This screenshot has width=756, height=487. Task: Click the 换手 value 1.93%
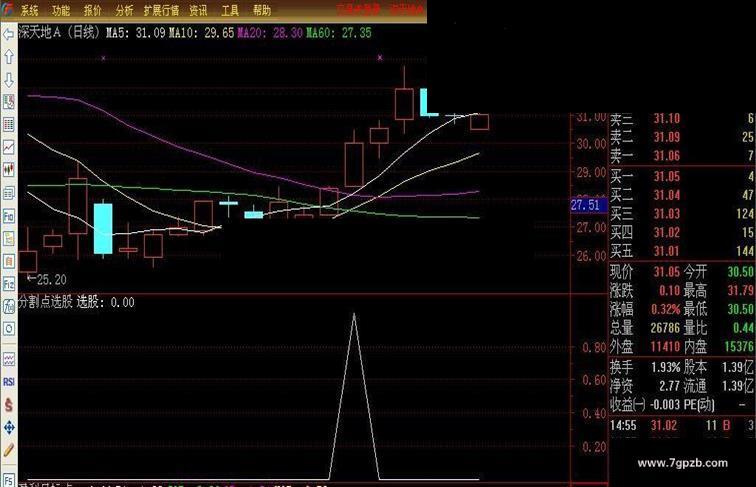(x=666, y=367)
